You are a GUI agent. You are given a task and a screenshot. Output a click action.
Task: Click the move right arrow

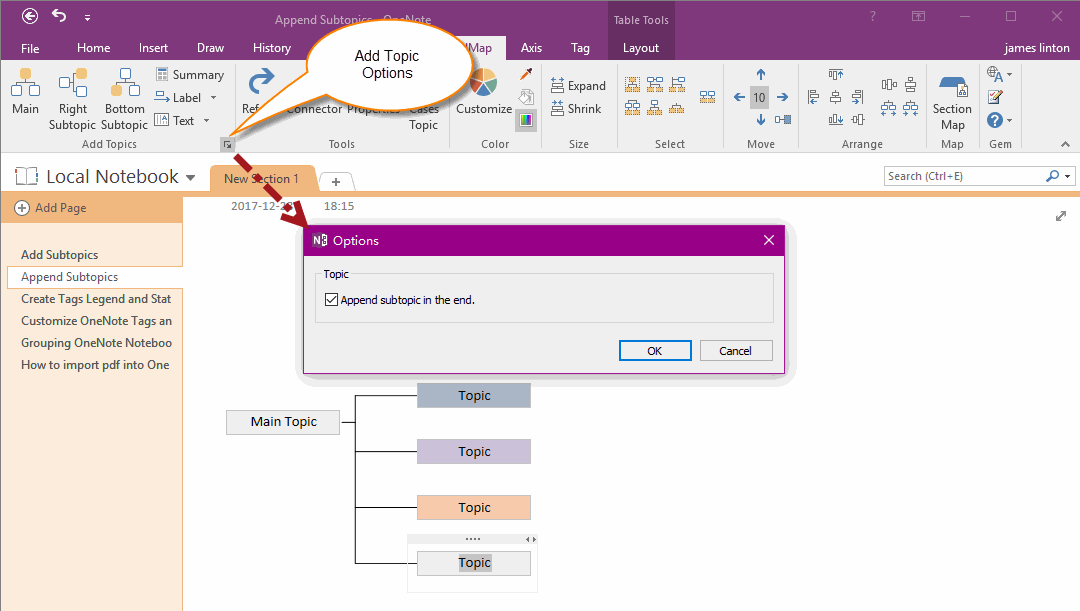[x=782, y=97]
